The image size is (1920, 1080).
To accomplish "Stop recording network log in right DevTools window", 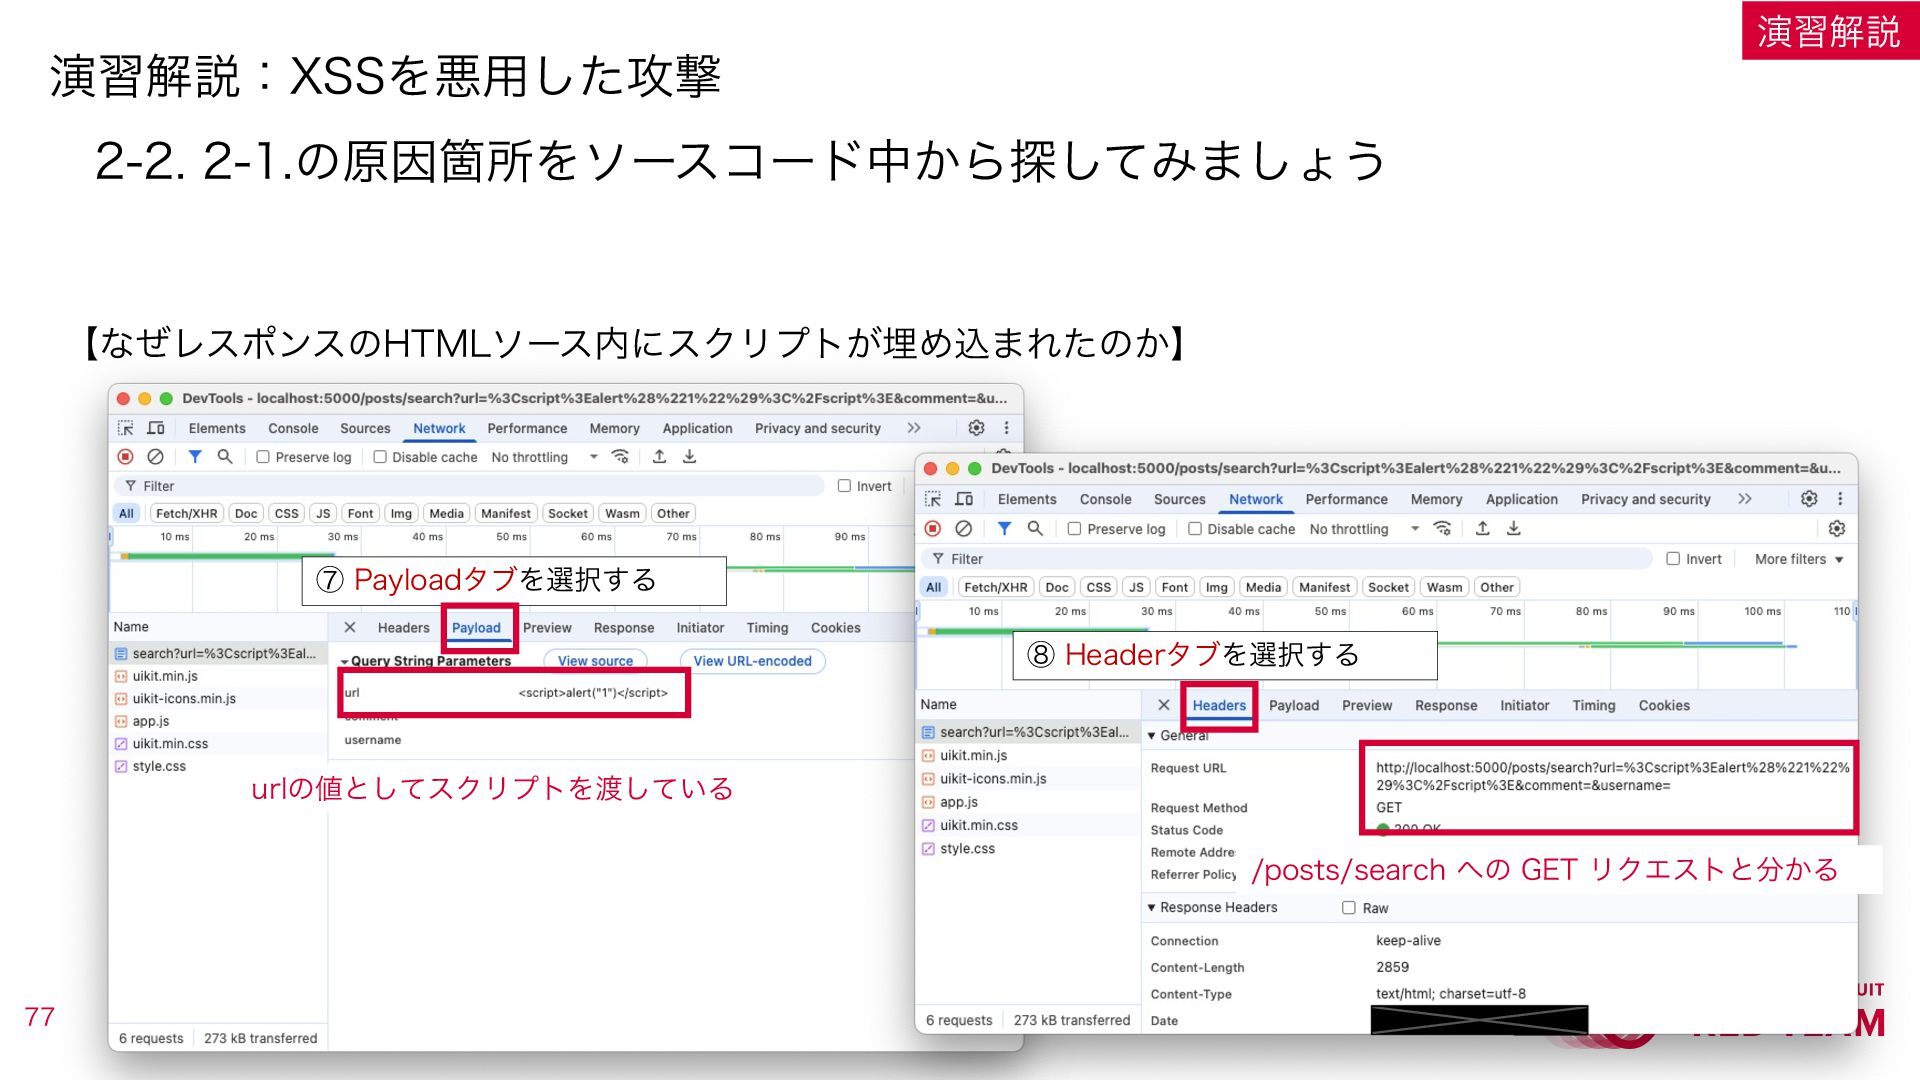I will (x=933, y=529).
